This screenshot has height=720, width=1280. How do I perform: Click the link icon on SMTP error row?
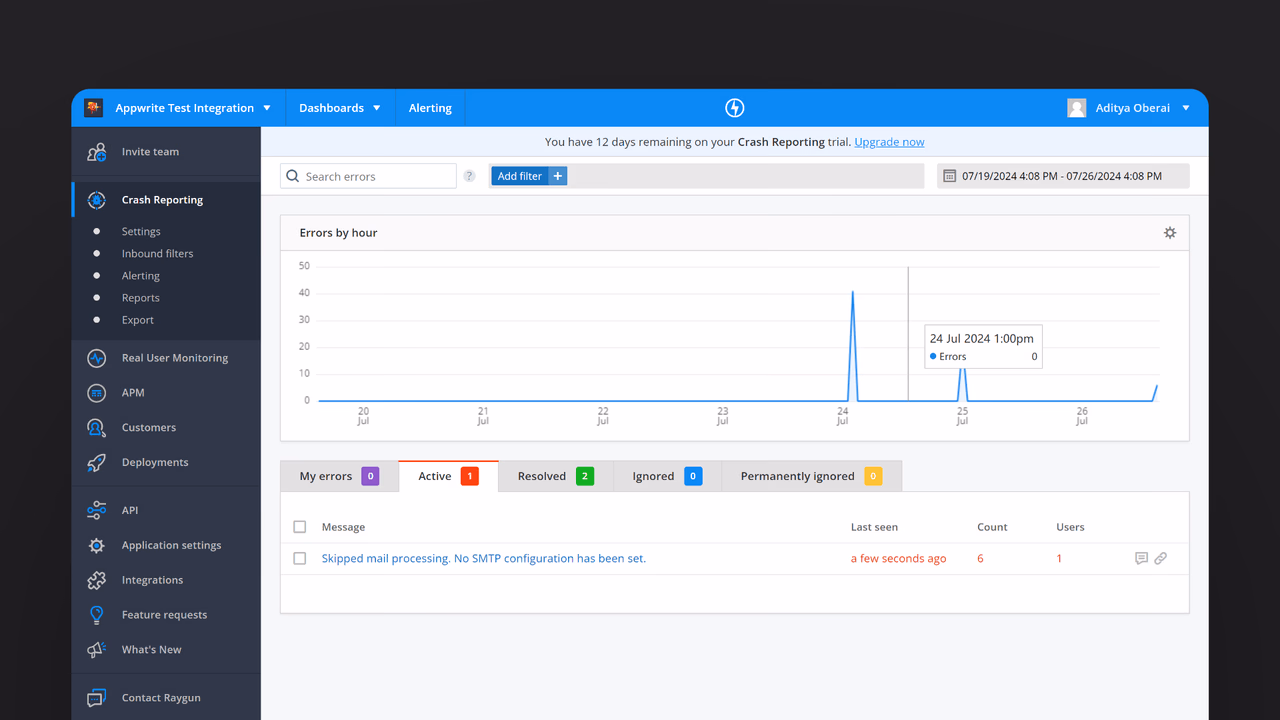point(1161,558)
